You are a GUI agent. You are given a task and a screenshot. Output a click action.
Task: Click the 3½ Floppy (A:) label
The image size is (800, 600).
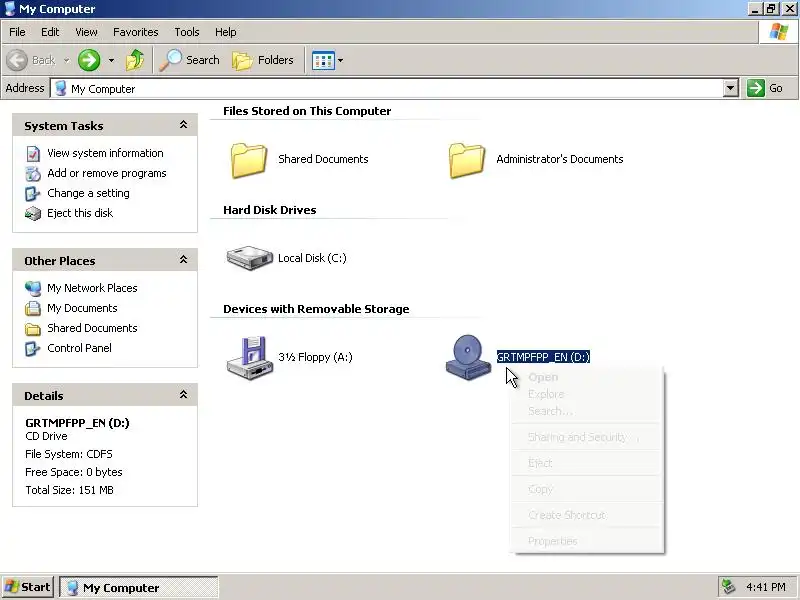[x=315, y=357]
